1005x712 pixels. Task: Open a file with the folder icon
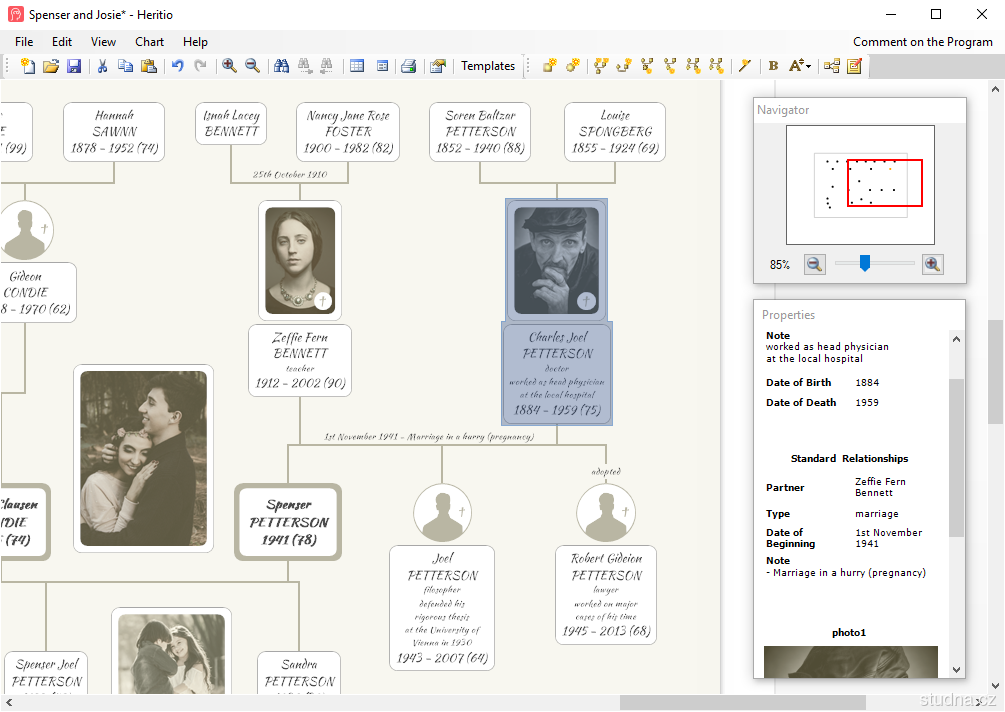point(51,66)
